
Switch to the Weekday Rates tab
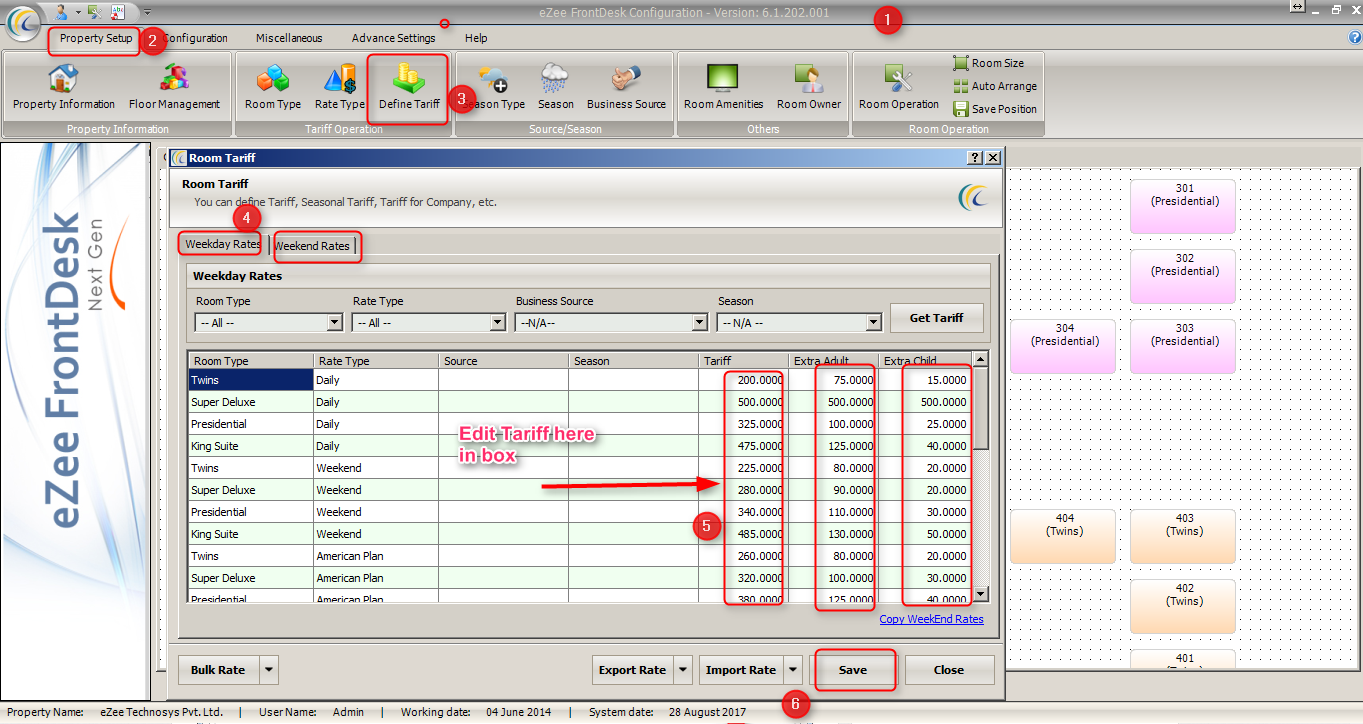222,244
